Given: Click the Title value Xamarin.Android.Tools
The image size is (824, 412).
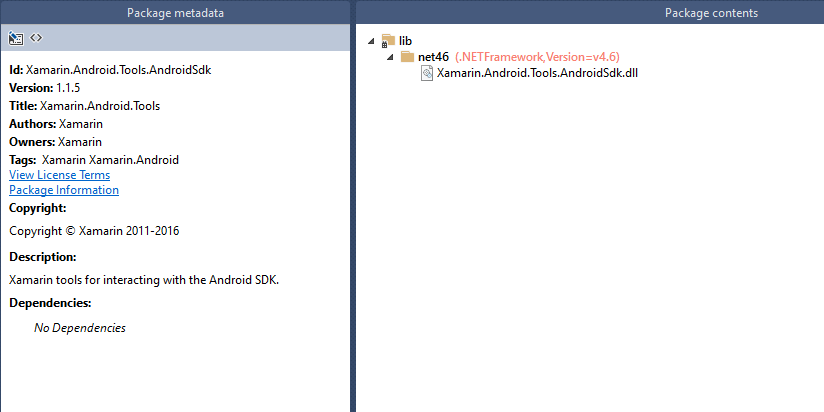Looking at the screenshot, I should pos(100,106).
